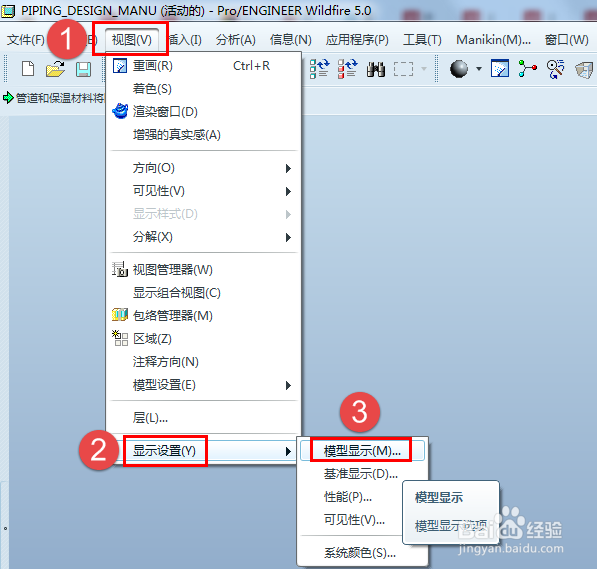
Task: Open 视图管理器(W) entry
Action: [x=203, y=270]
